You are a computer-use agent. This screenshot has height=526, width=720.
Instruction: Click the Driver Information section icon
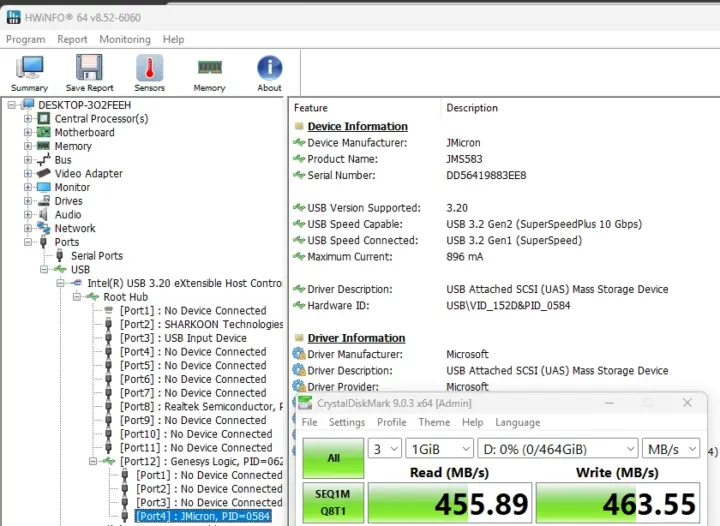point(299,338)
